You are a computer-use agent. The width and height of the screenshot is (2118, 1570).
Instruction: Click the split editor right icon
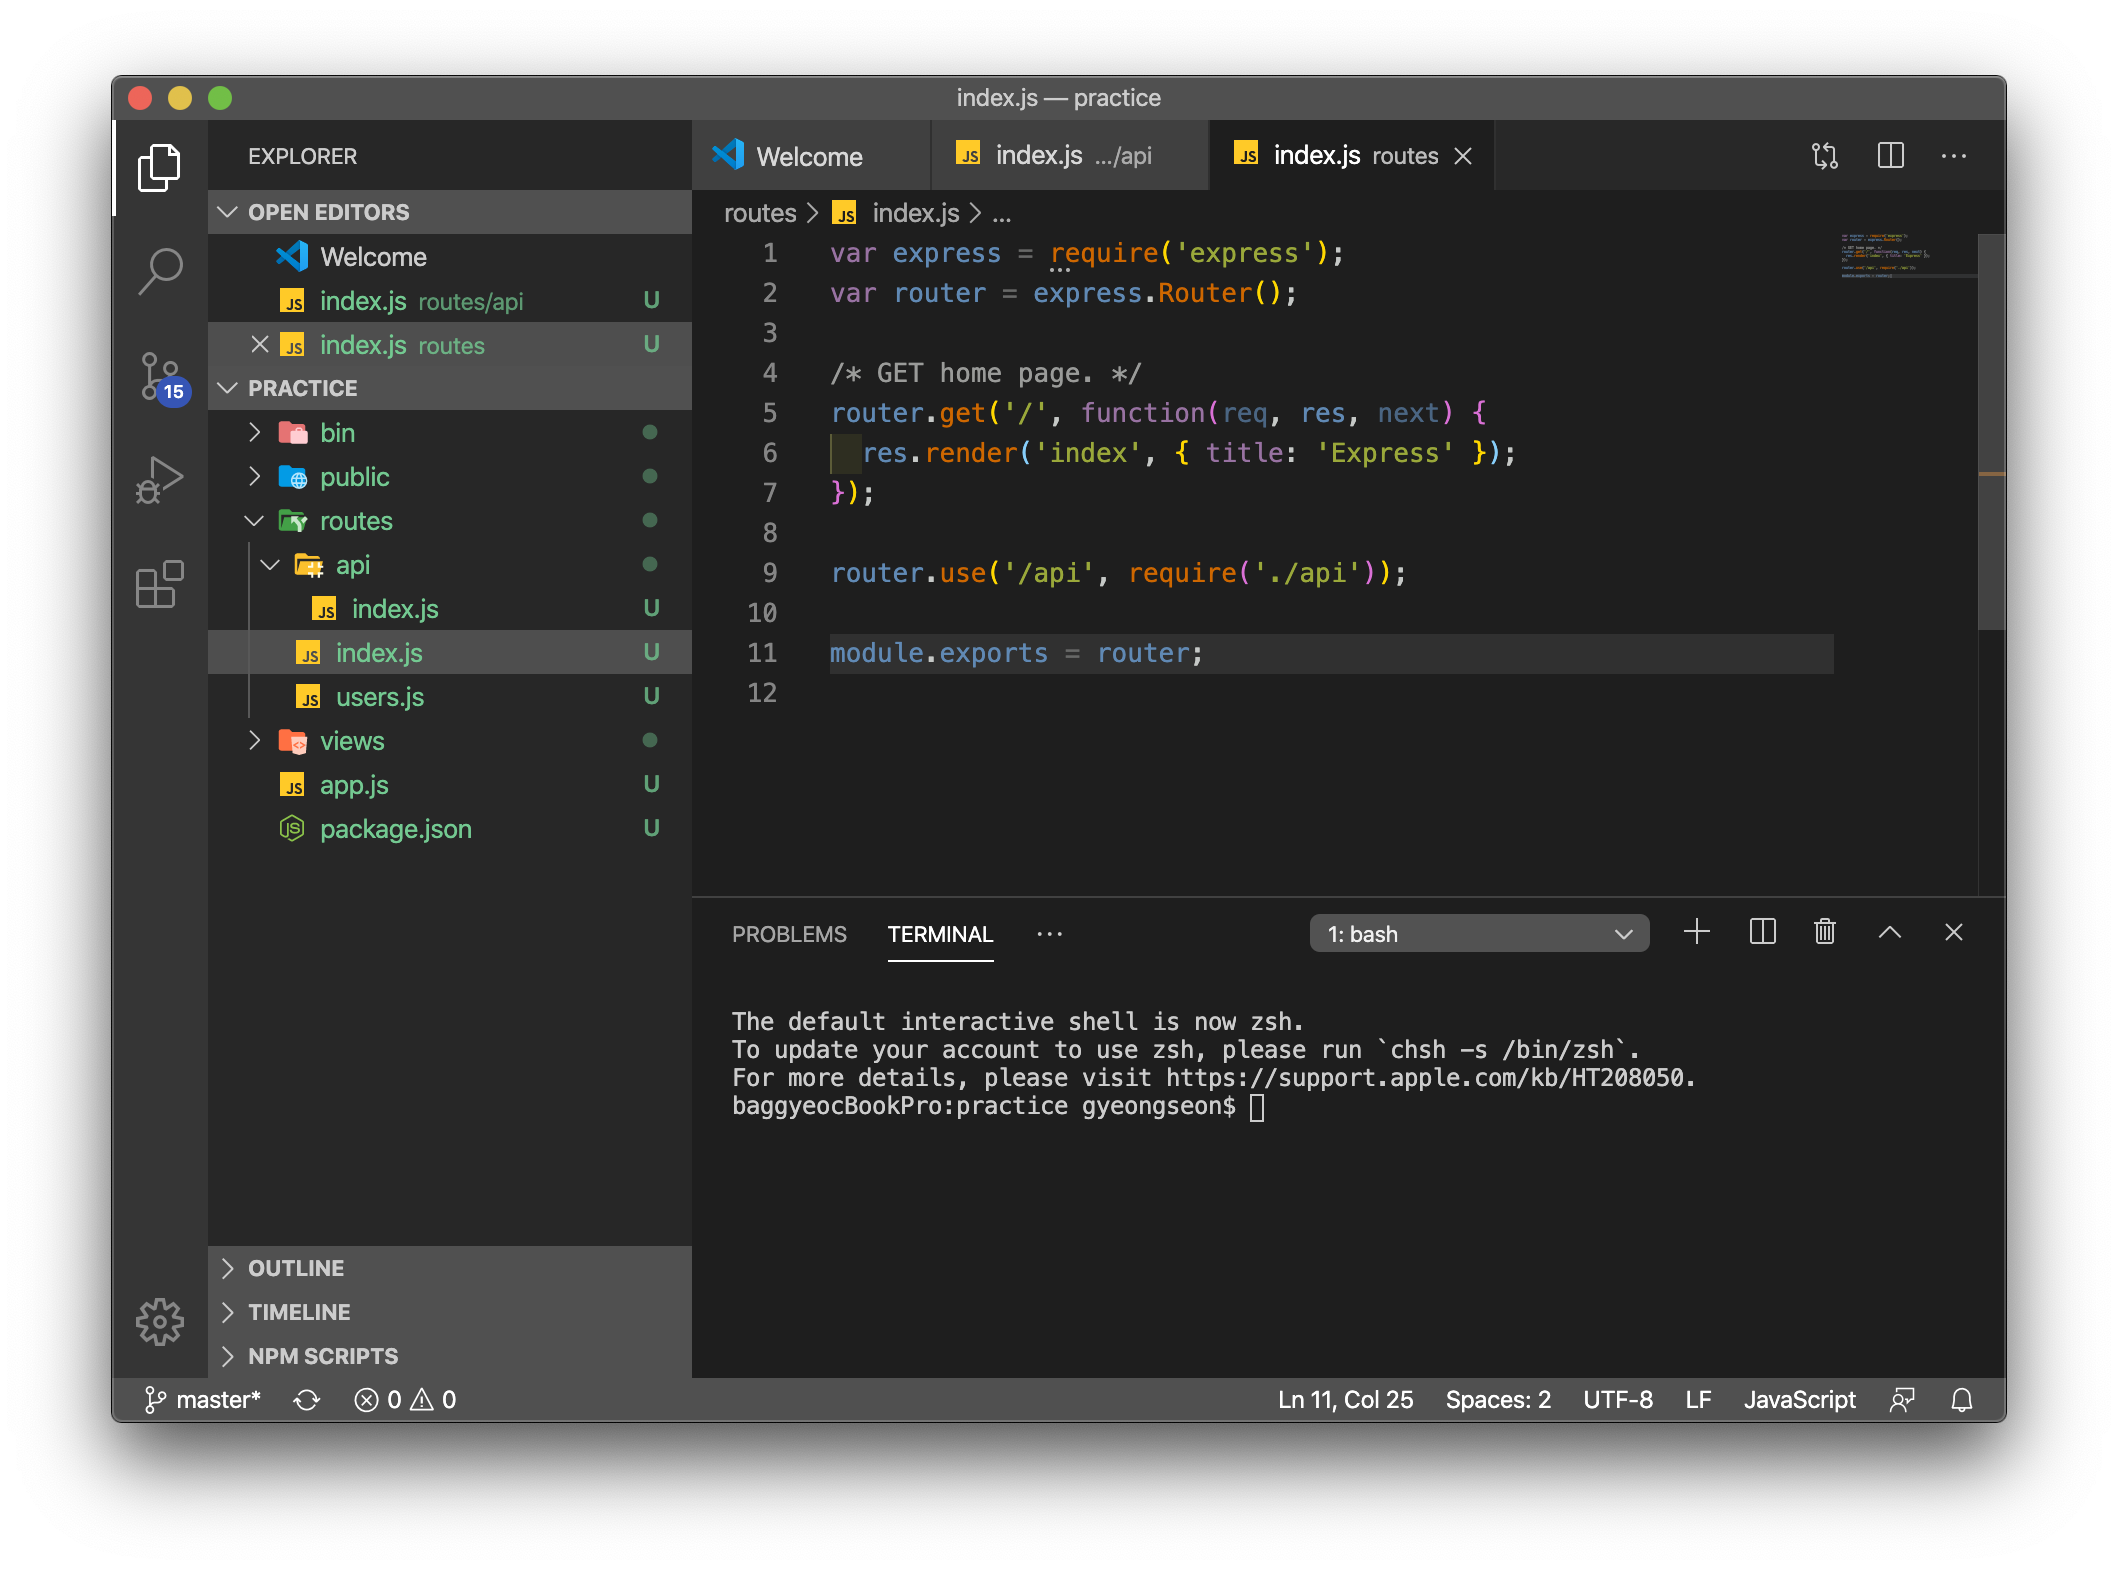pos(1890,156)
